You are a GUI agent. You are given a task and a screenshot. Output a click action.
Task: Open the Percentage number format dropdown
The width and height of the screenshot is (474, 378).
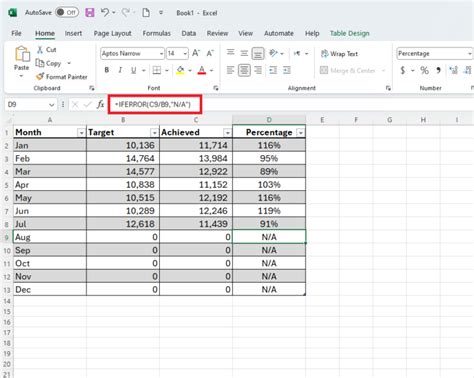coord(469,53)
